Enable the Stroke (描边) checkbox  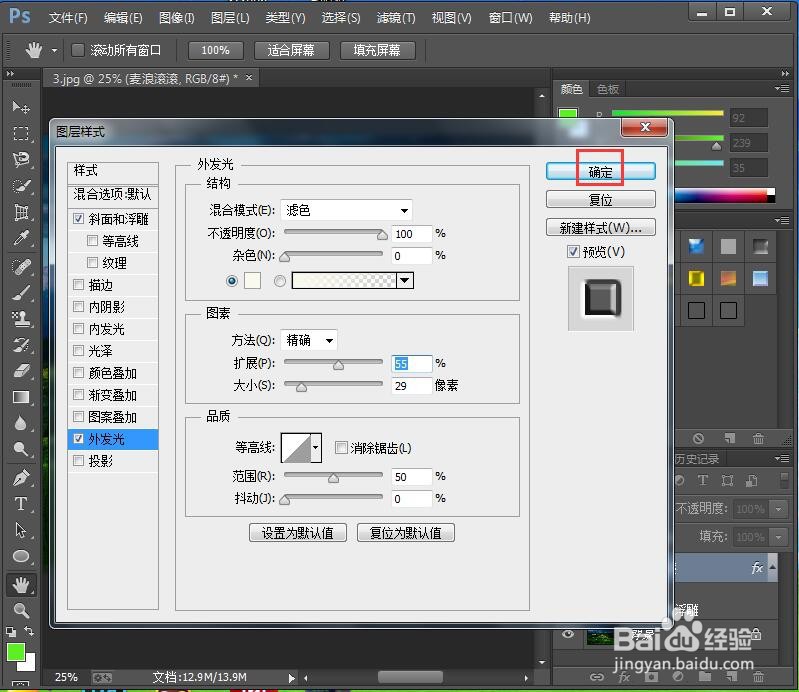tap(78, 284)
